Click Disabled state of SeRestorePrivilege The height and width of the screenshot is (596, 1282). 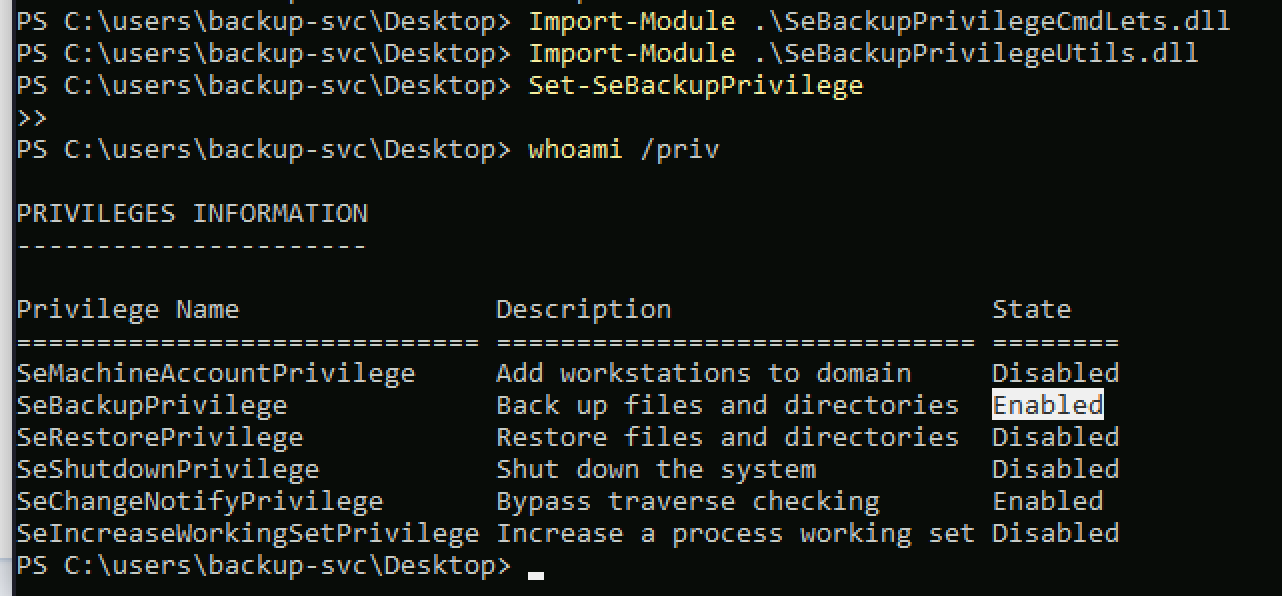click(x=1056, y=437)
